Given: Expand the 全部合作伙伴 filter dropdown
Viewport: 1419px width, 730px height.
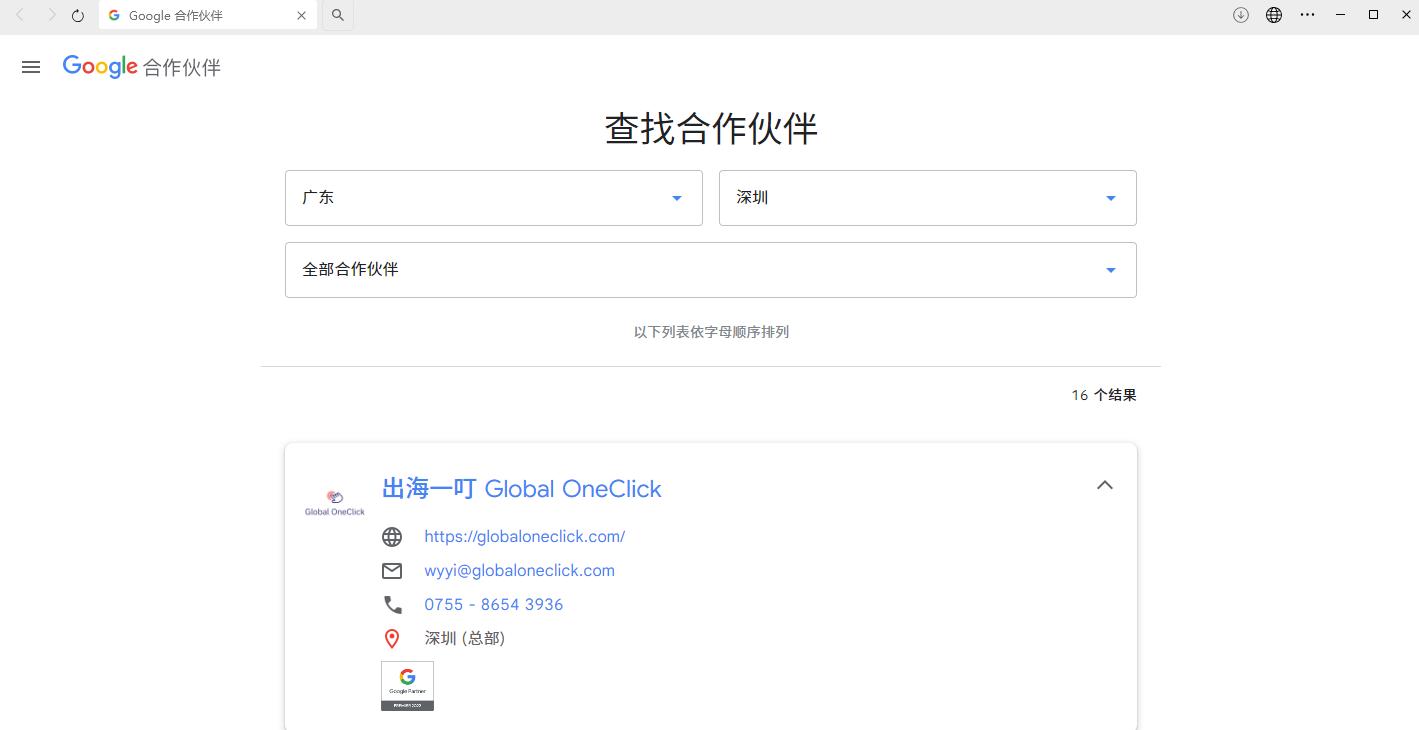Looking at the screenshot, I should click(x=710, y=270).
